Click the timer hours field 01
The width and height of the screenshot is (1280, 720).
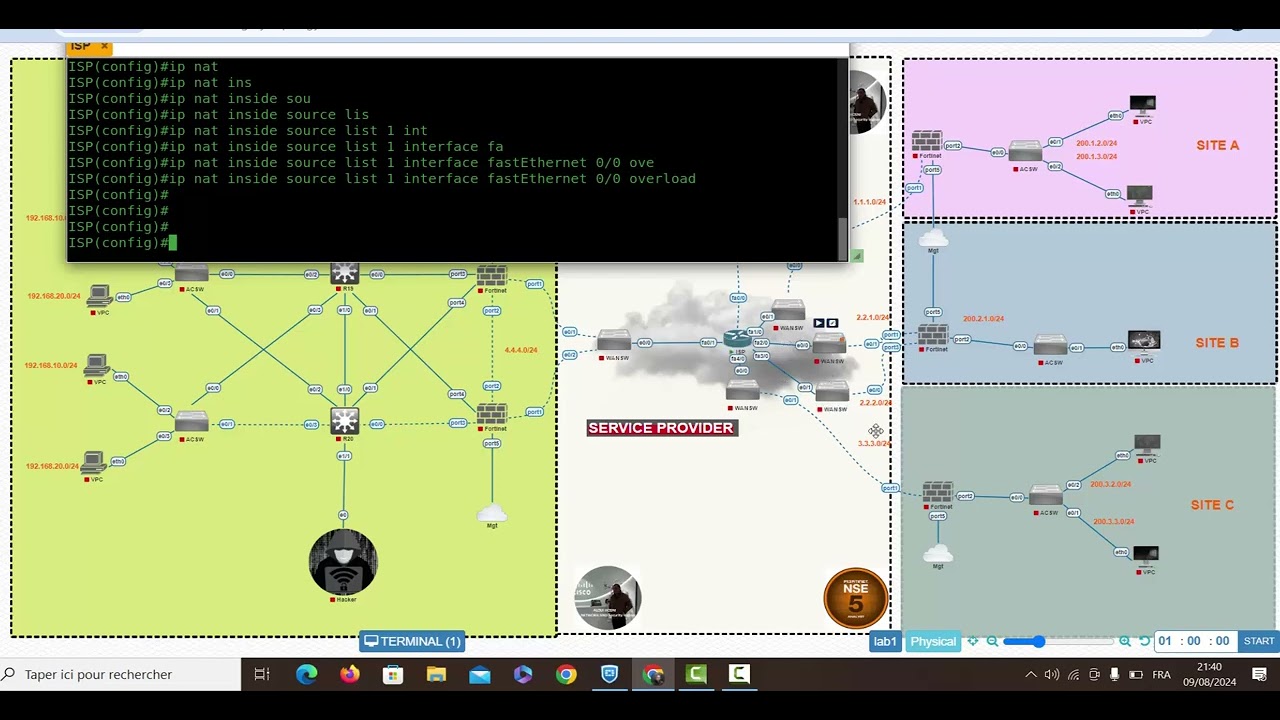tap(1166, 641)
